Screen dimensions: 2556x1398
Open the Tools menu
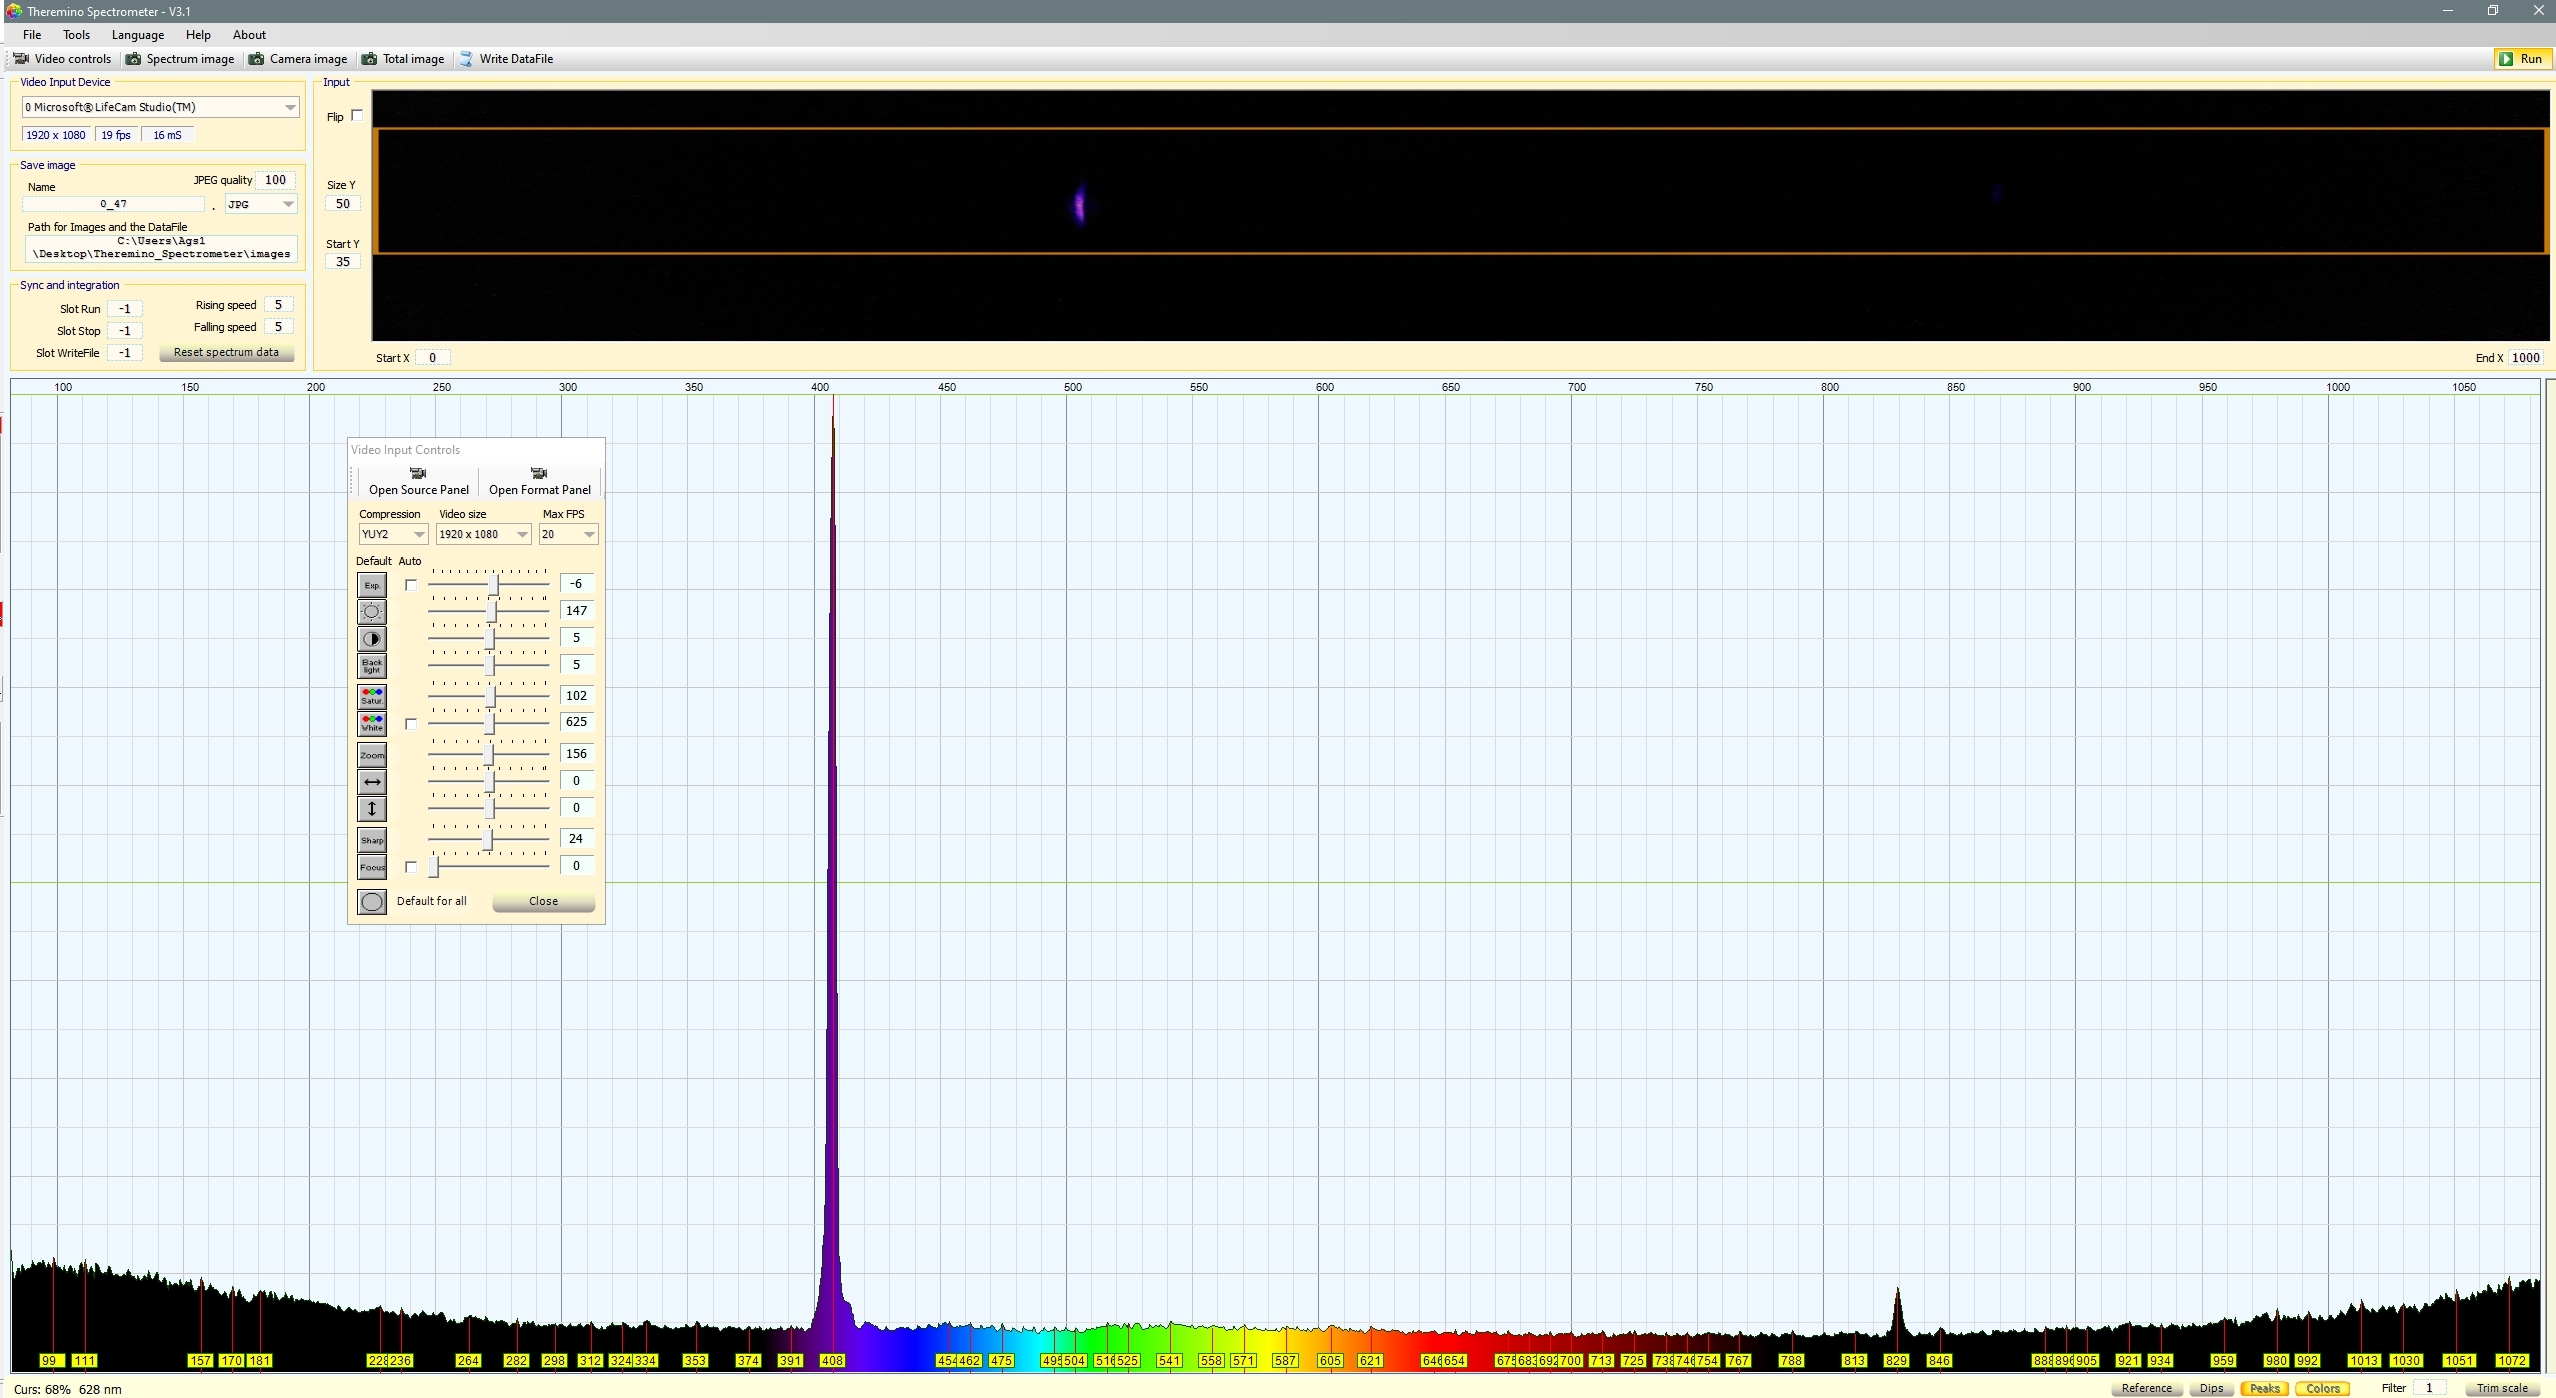[76, 35]
